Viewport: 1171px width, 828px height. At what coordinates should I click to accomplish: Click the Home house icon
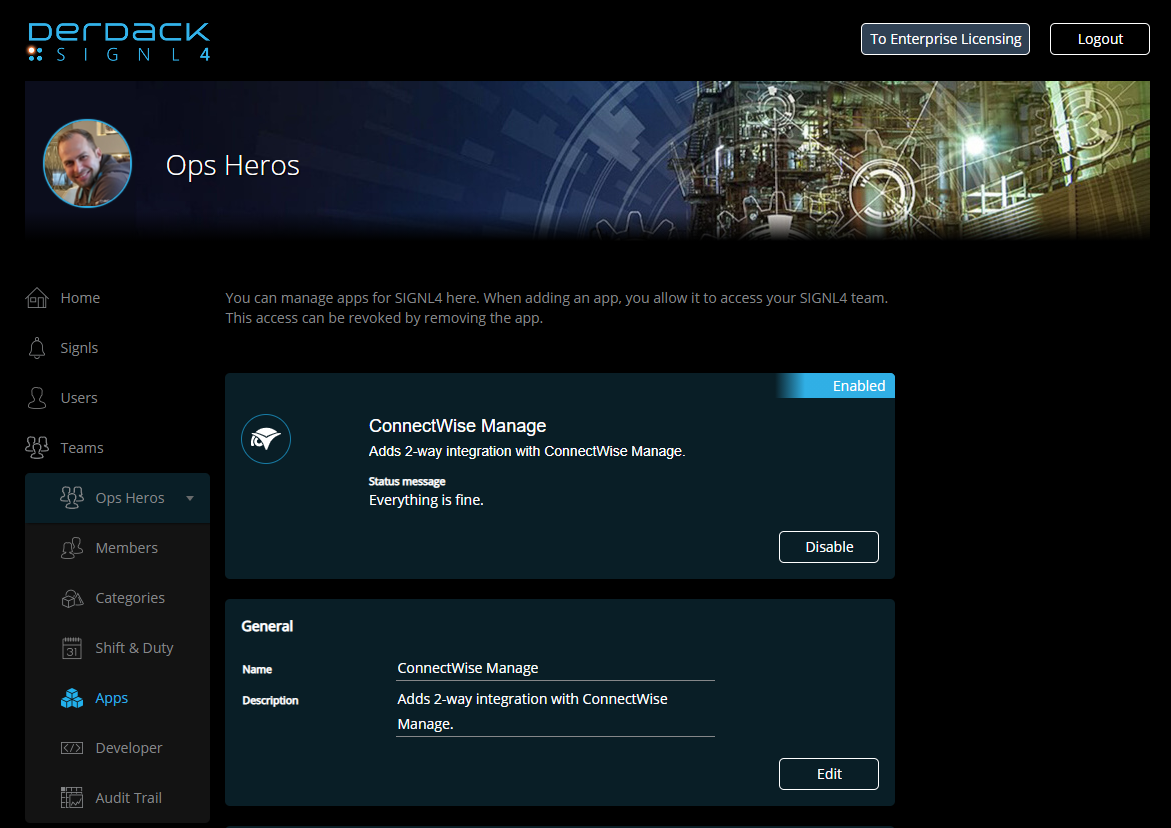tap(37, 298)
